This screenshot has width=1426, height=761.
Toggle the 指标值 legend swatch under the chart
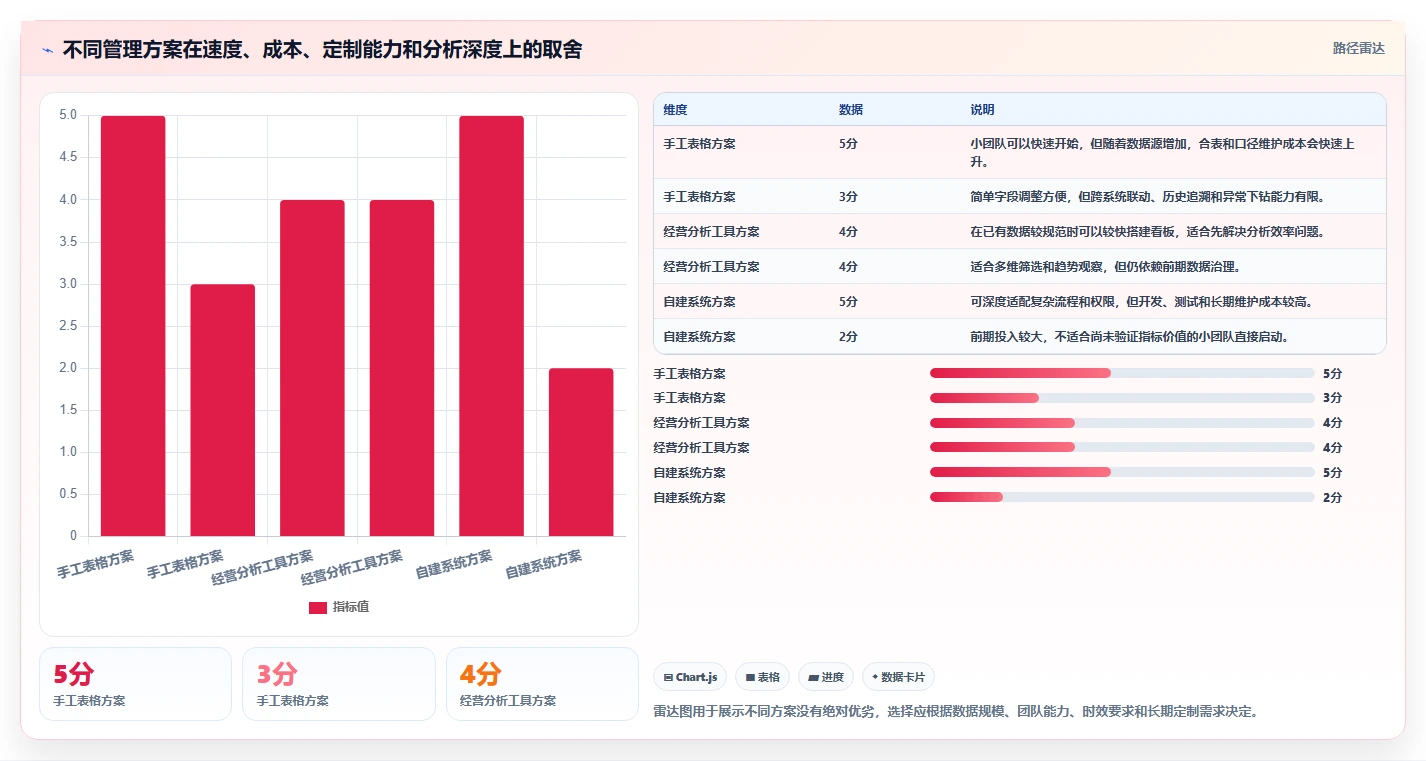pos(318,607)
